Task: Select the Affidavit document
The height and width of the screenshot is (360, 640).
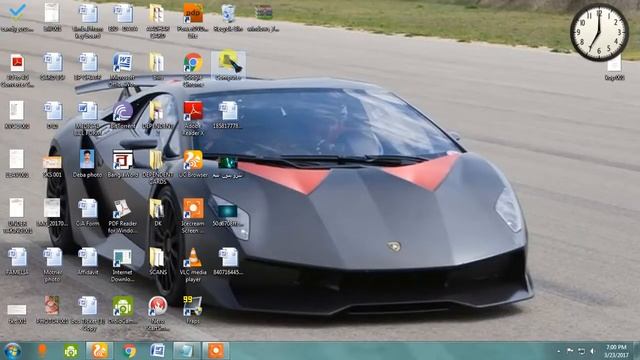Action: [87, 261]
